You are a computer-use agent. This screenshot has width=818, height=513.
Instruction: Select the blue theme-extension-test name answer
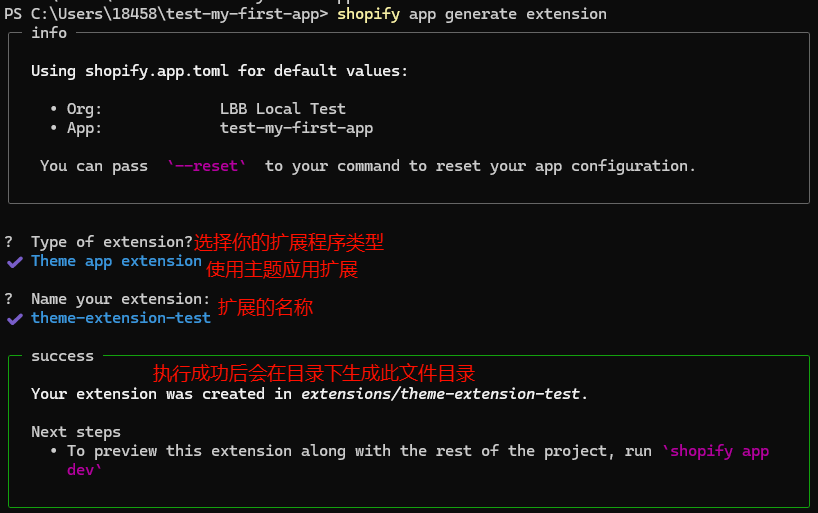pos(120,318)
